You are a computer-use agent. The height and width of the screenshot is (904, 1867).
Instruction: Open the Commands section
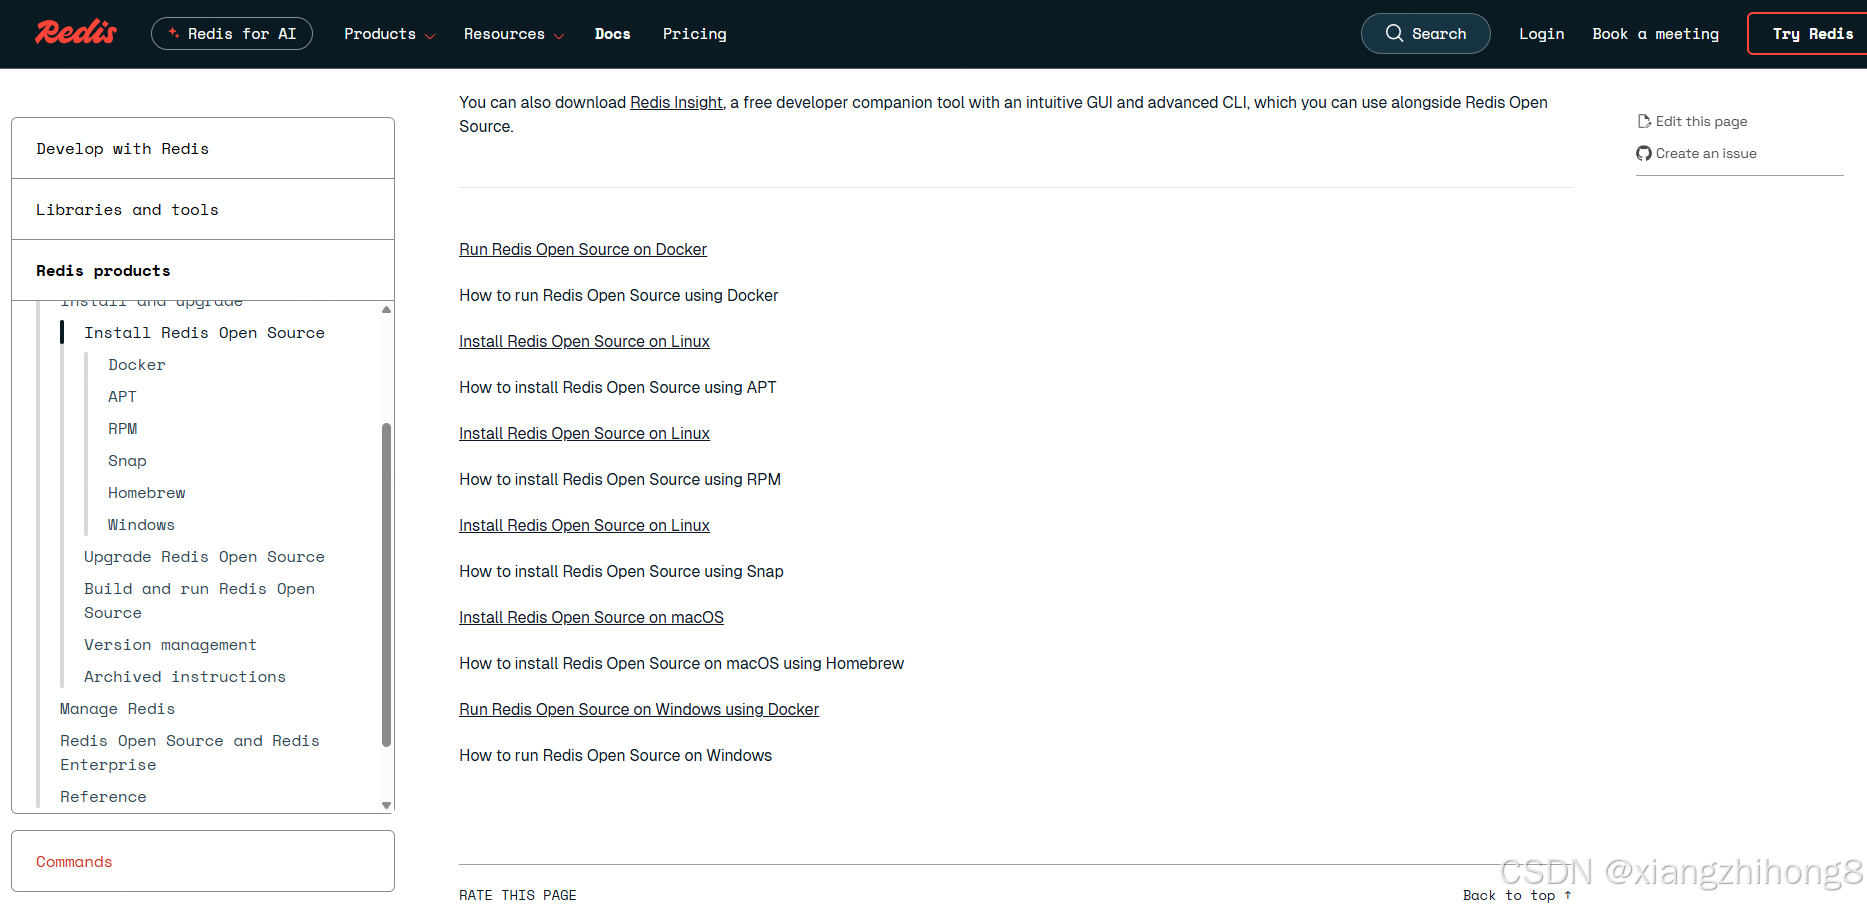click(x=203, y=861)
